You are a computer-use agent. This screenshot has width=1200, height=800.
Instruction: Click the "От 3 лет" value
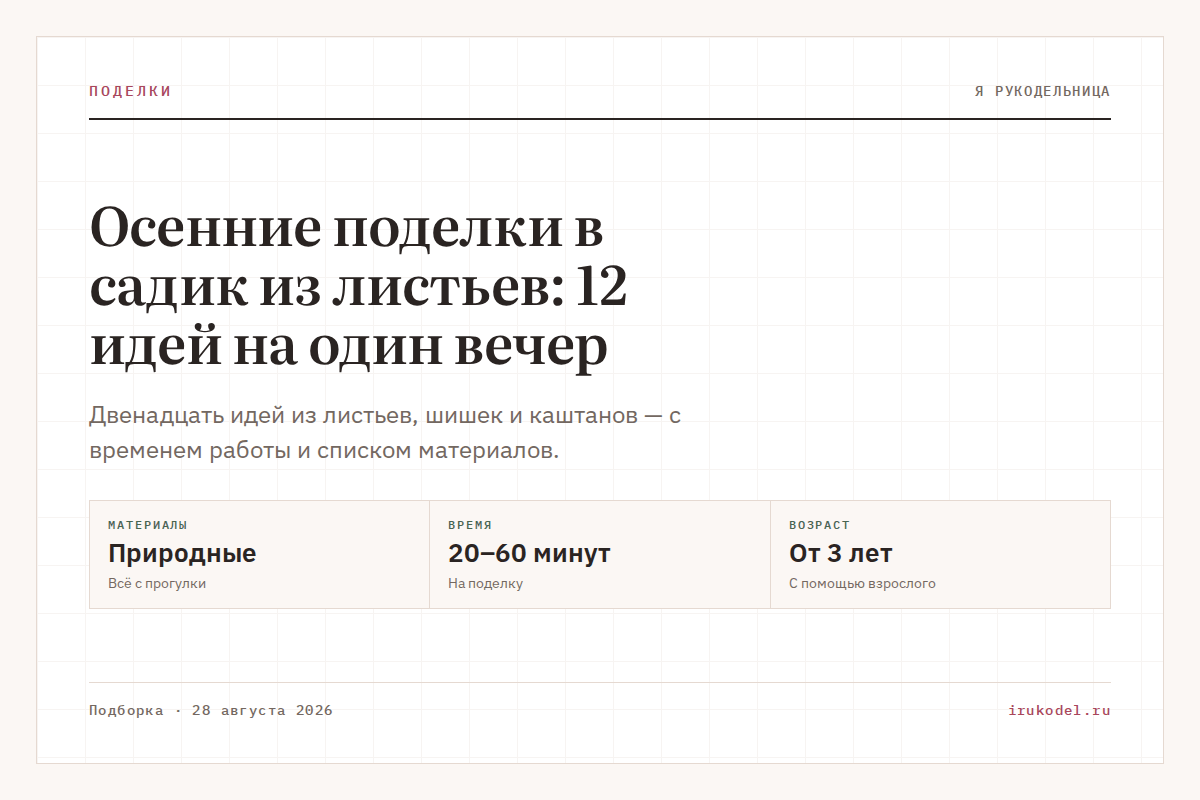pyautogui.click(x=841, y=553)
